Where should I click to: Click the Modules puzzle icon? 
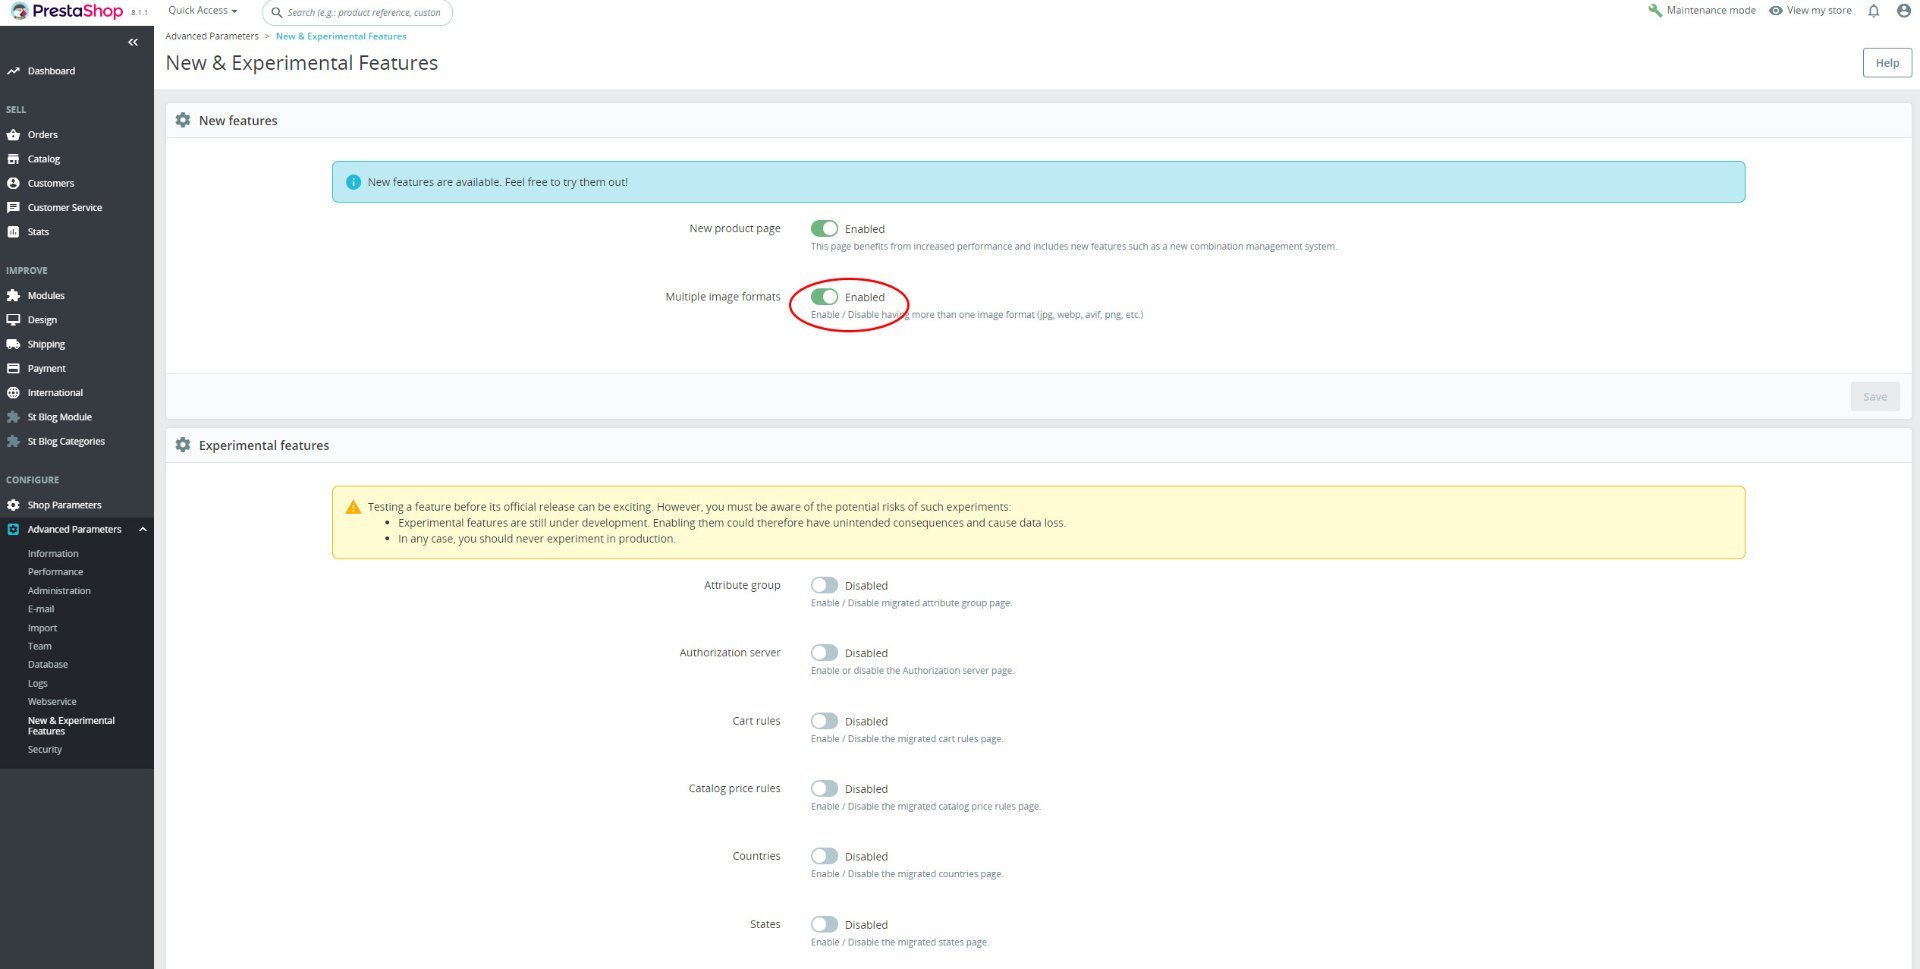click(13, 296)
